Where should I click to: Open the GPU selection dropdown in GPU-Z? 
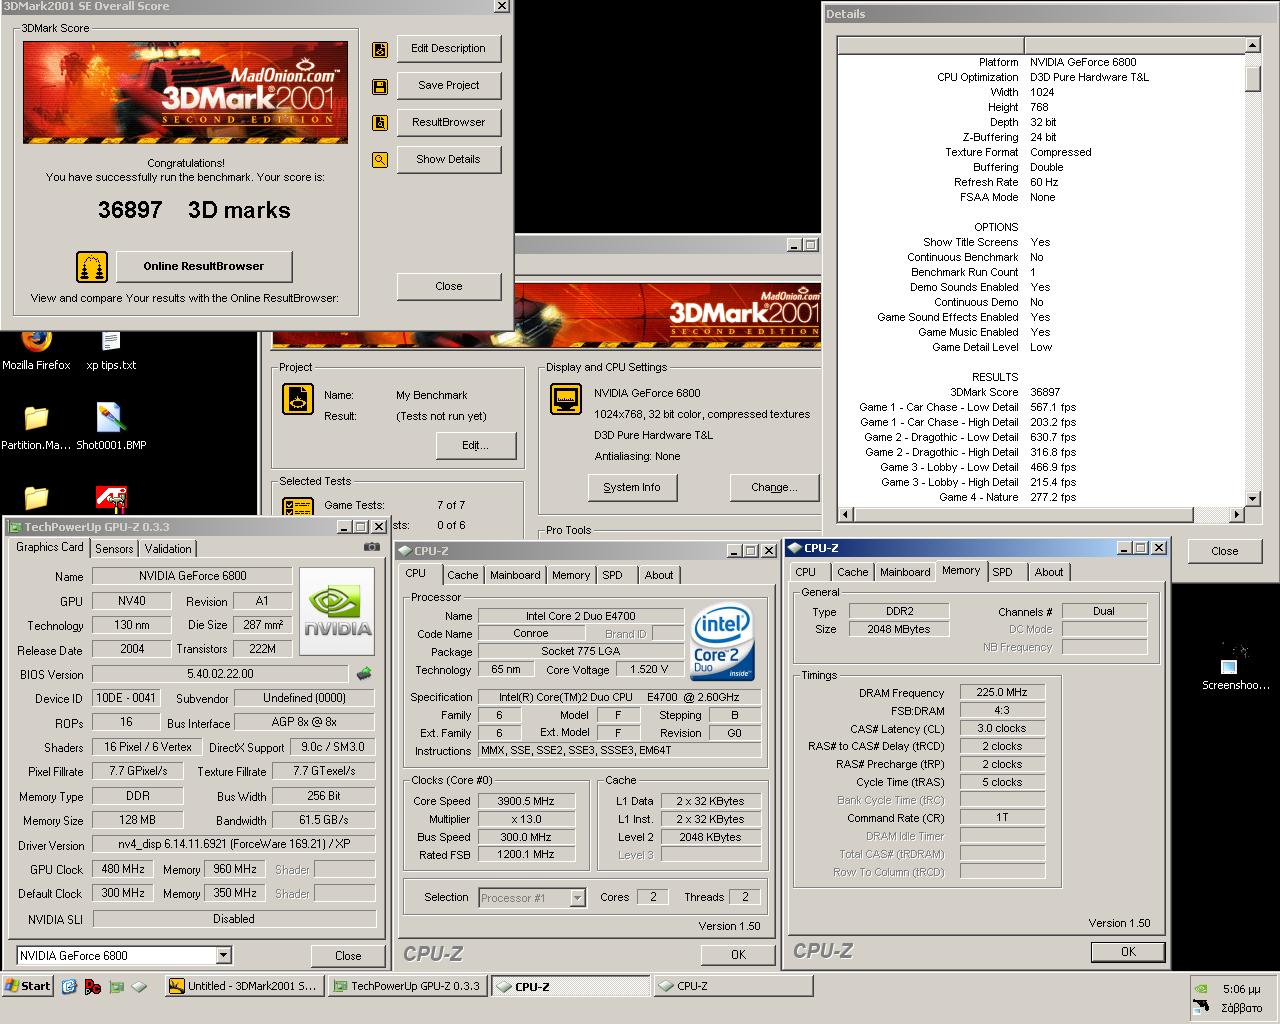223,956
